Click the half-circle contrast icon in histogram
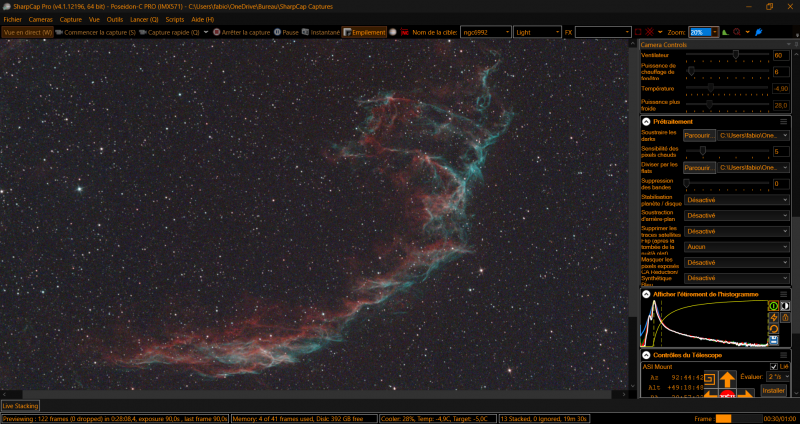This screenshot has width=800, height=424. click(785, 306)
